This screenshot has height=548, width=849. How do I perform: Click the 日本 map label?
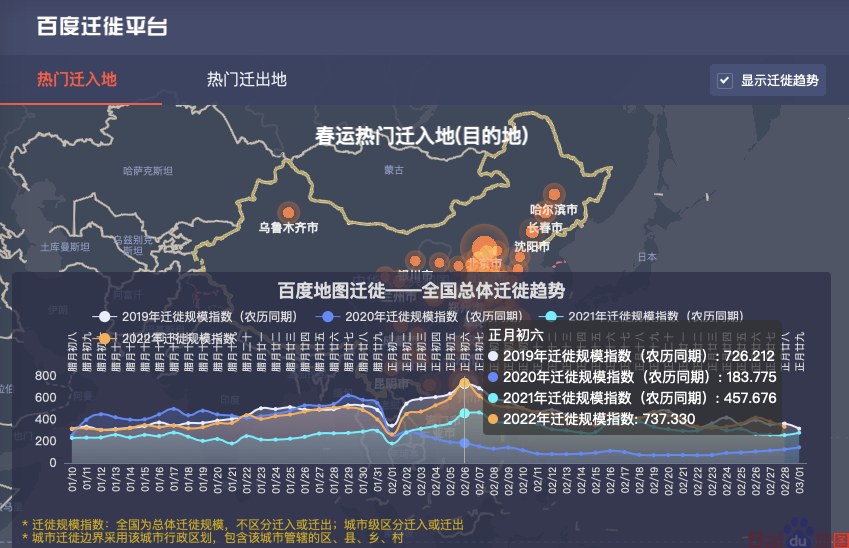(x=647, y=257)
